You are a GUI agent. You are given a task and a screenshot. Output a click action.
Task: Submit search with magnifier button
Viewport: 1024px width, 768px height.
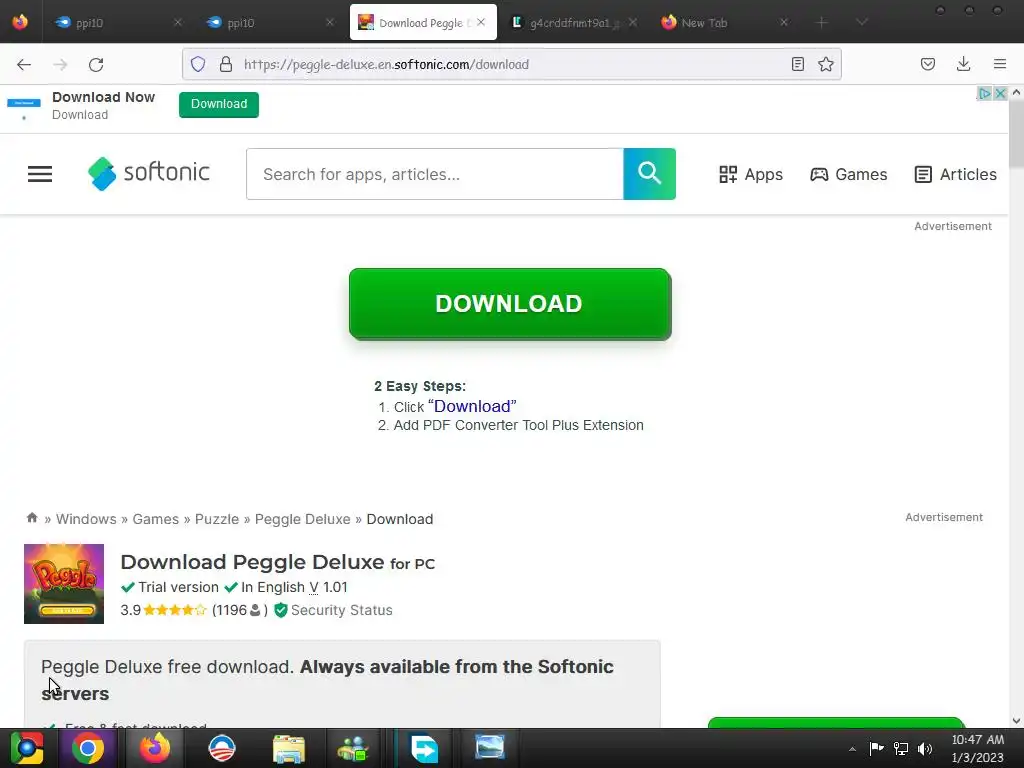point(649,174)
